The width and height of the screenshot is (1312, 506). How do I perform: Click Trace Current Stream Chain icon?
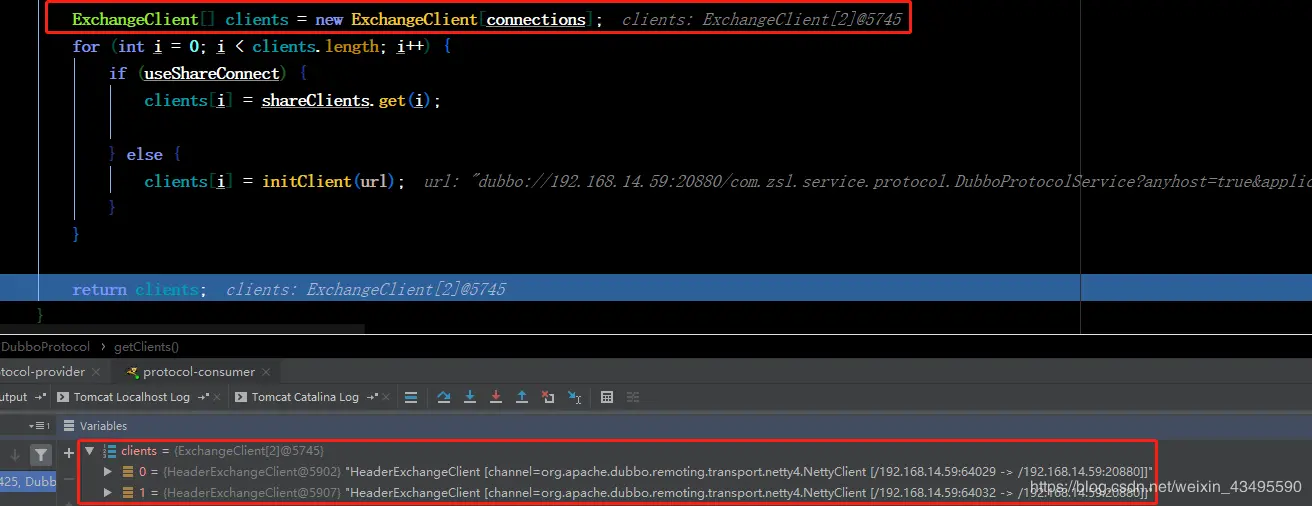click(632, 397)
